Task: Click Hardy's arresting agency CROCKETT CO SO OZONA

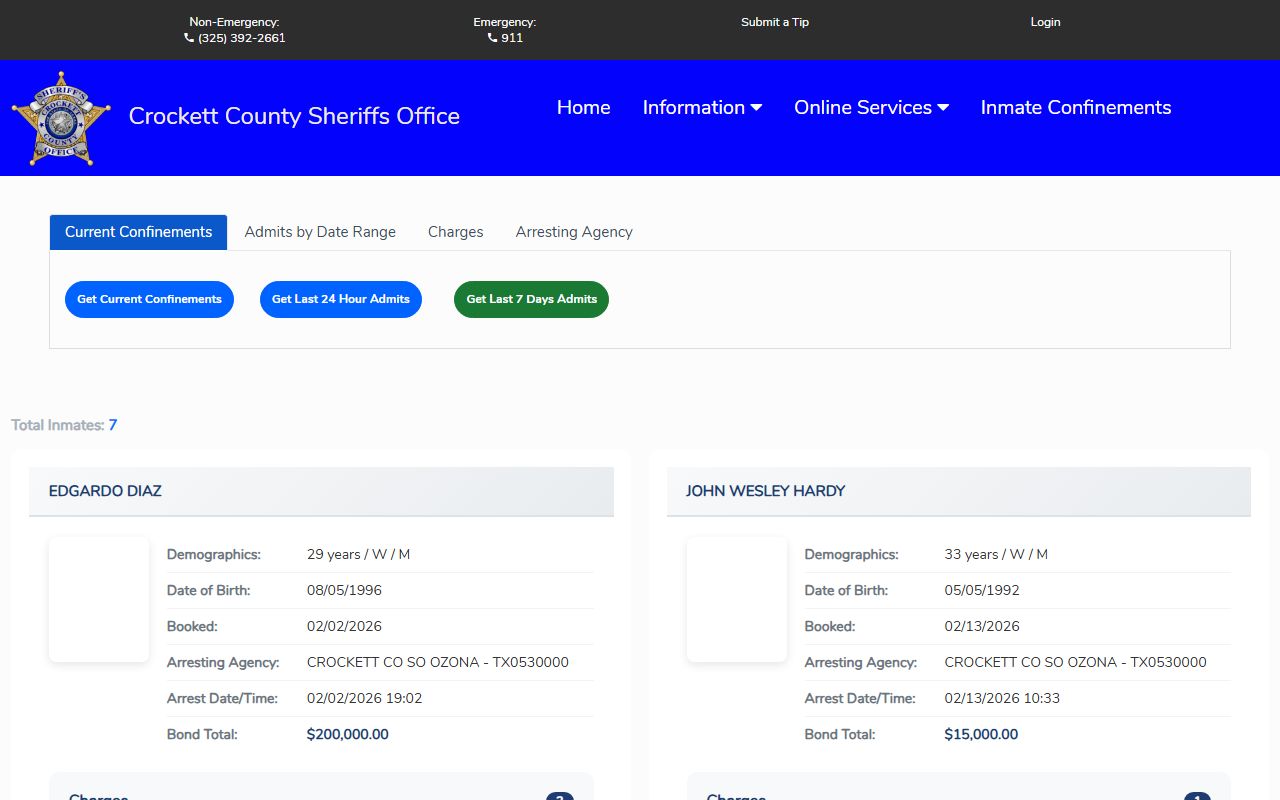Action: click(x=1076, y=662)
